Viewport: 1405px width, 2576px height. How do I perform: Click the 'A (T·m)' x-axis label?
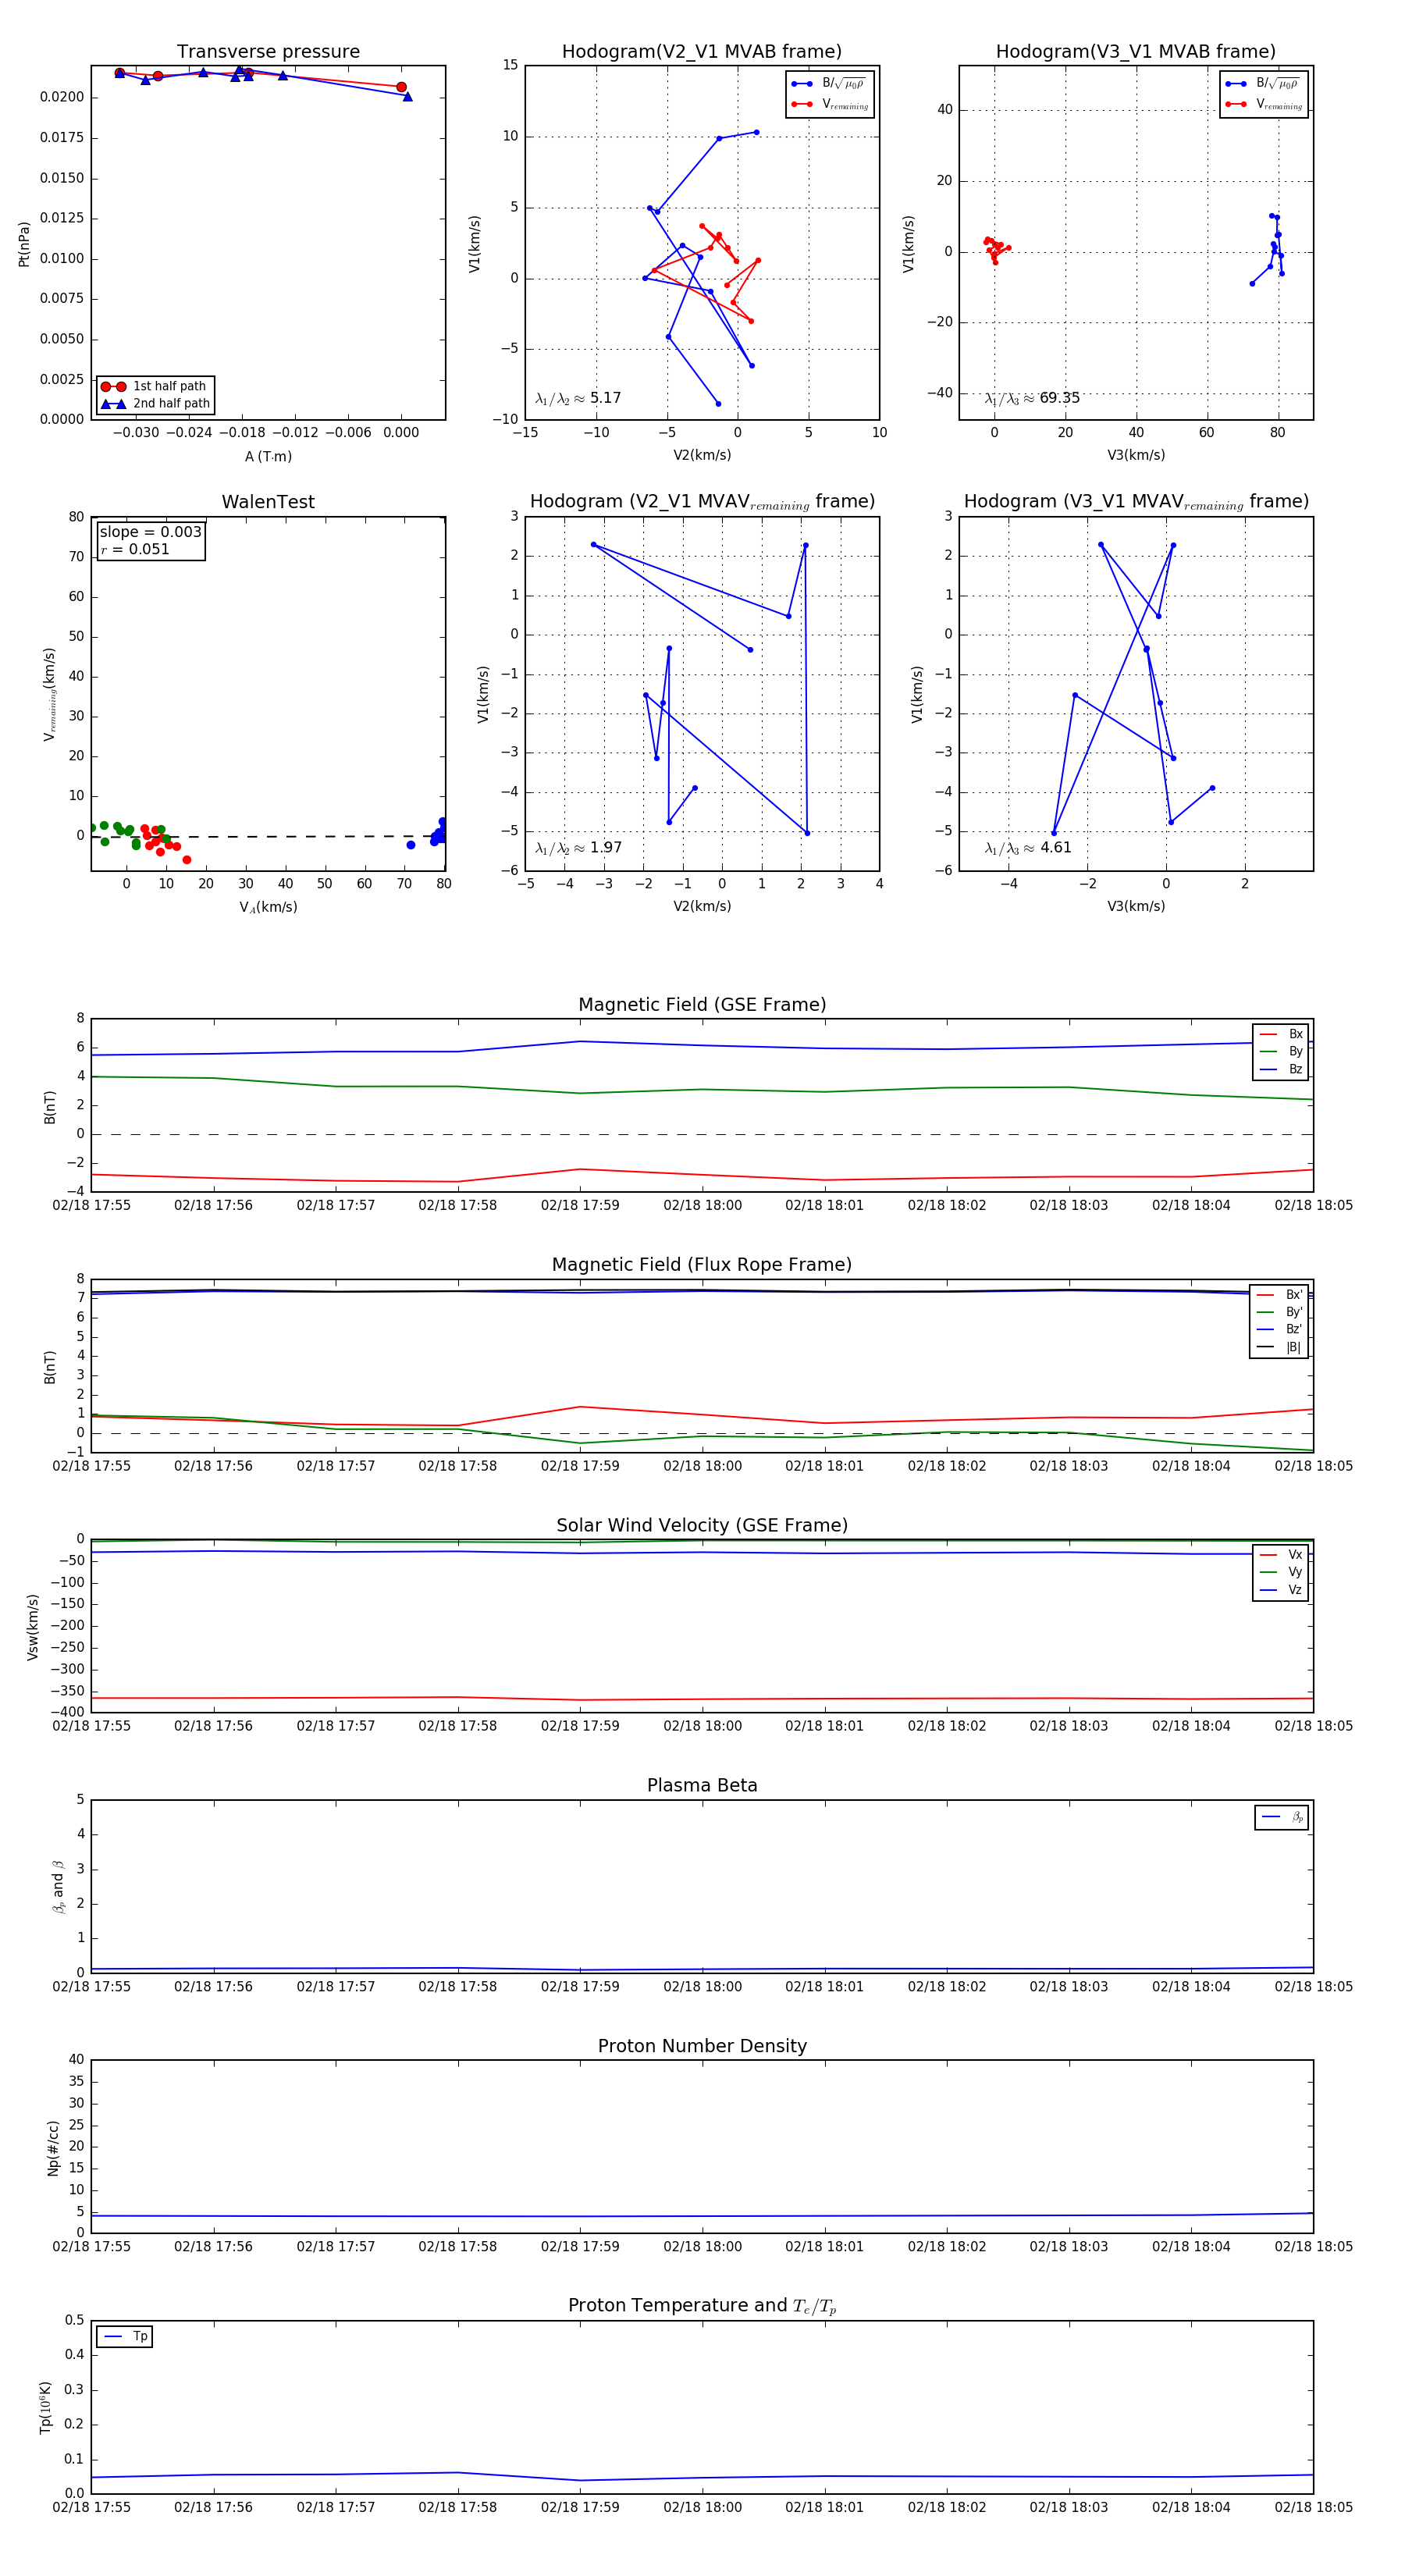[x=268, y=456]
